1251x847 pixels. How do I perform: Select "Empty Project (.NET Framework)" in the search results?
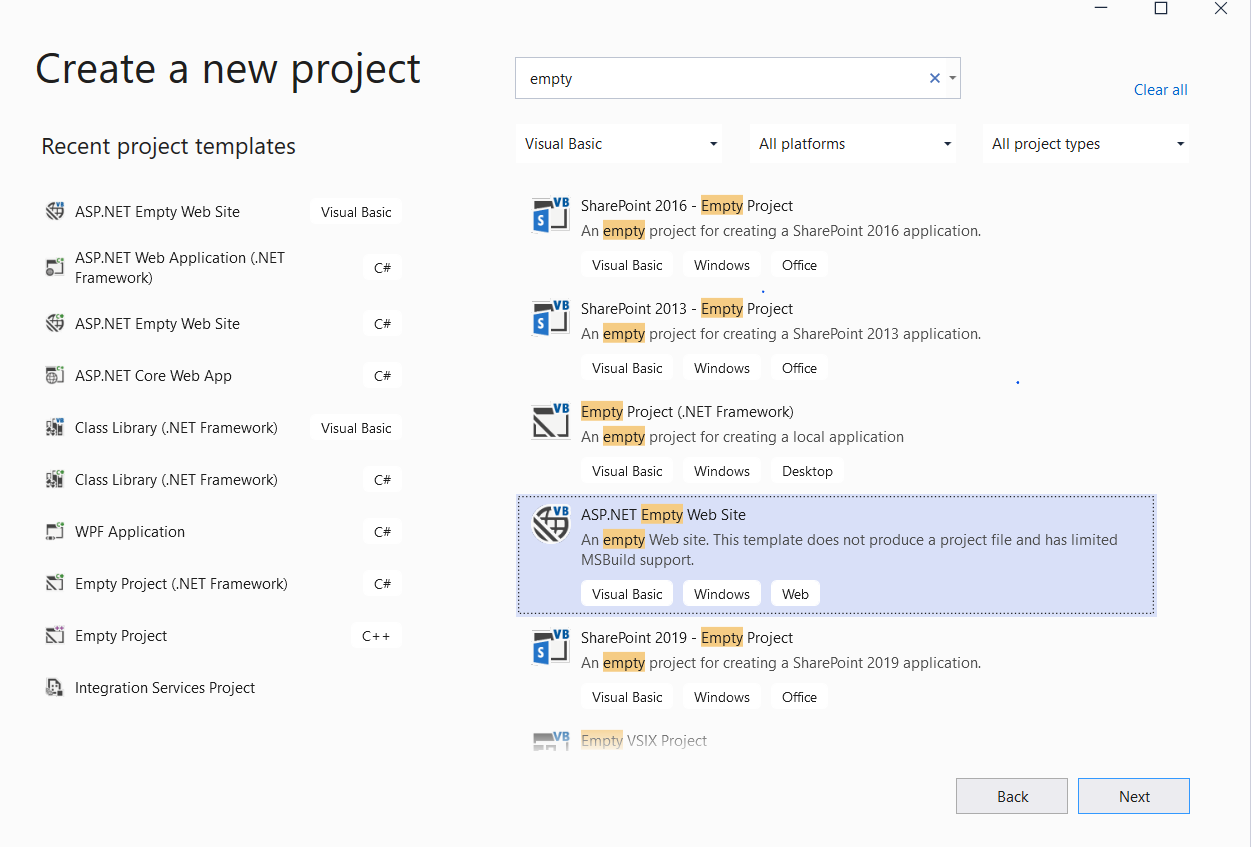point(687,412)
